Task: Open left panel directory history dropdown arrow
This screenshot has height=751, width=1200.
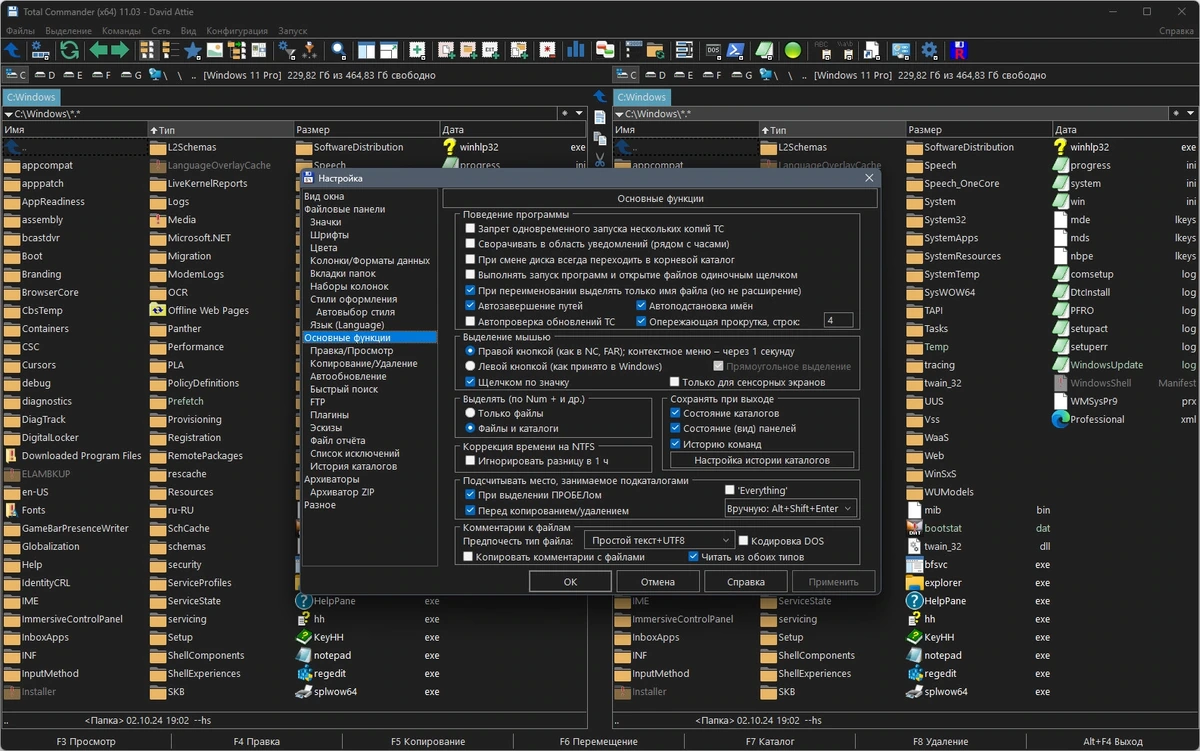Action: pyautogui.click(x=579, y=114)
